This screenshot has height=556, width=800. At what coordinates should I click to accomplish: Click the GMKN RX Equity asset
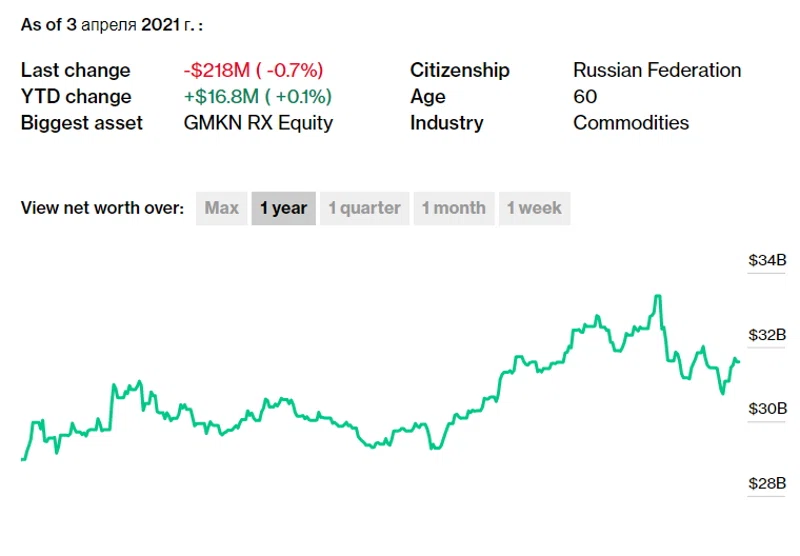258,123
